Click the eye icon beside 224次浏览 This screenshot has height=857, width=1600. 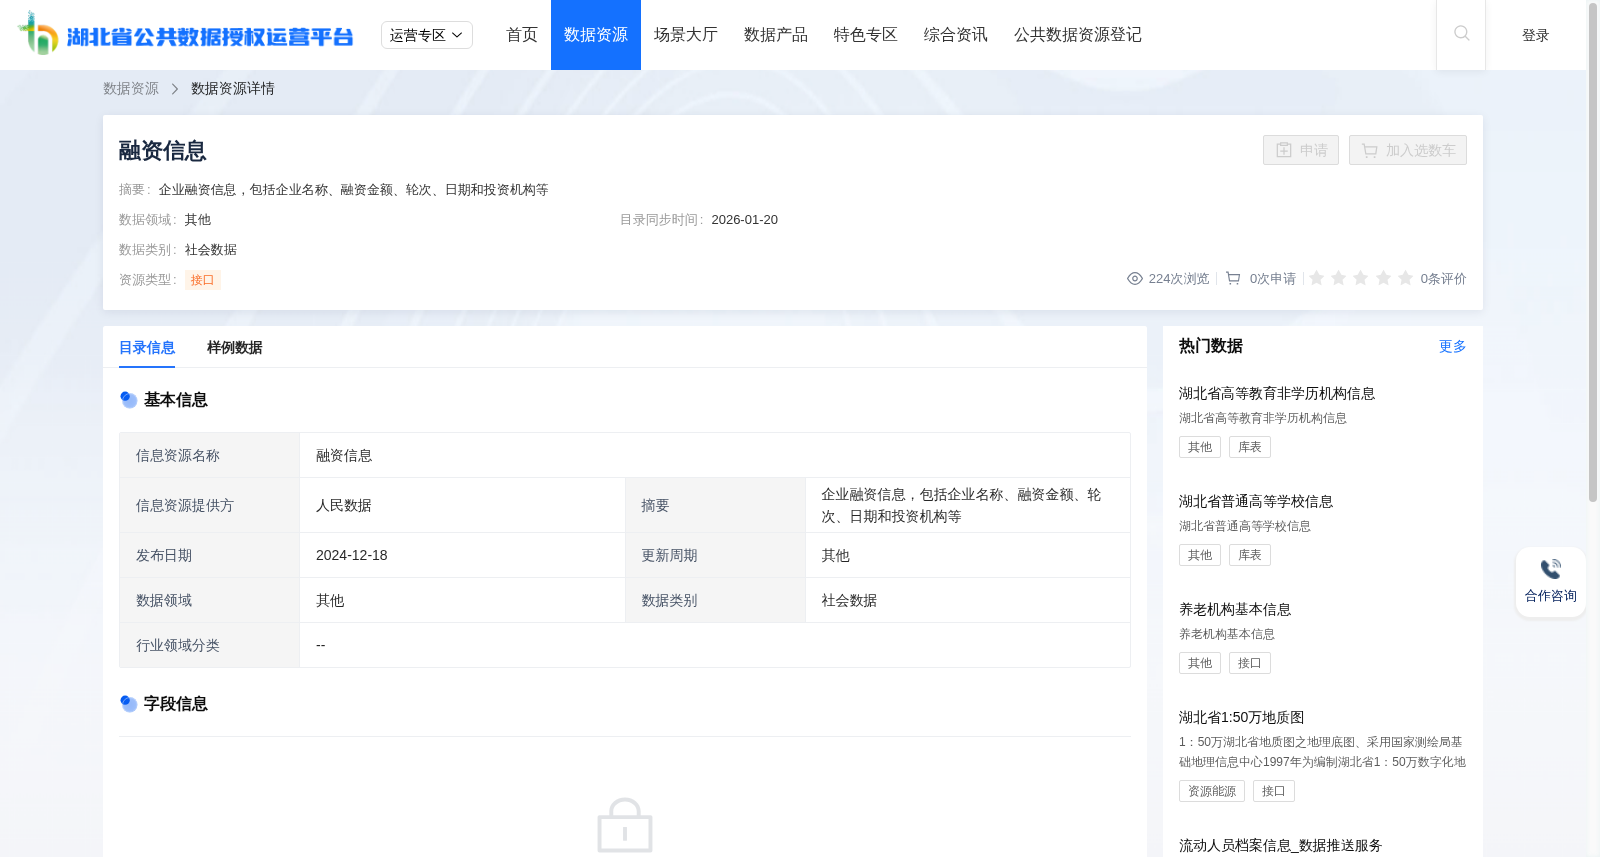tap(1134, 279)
